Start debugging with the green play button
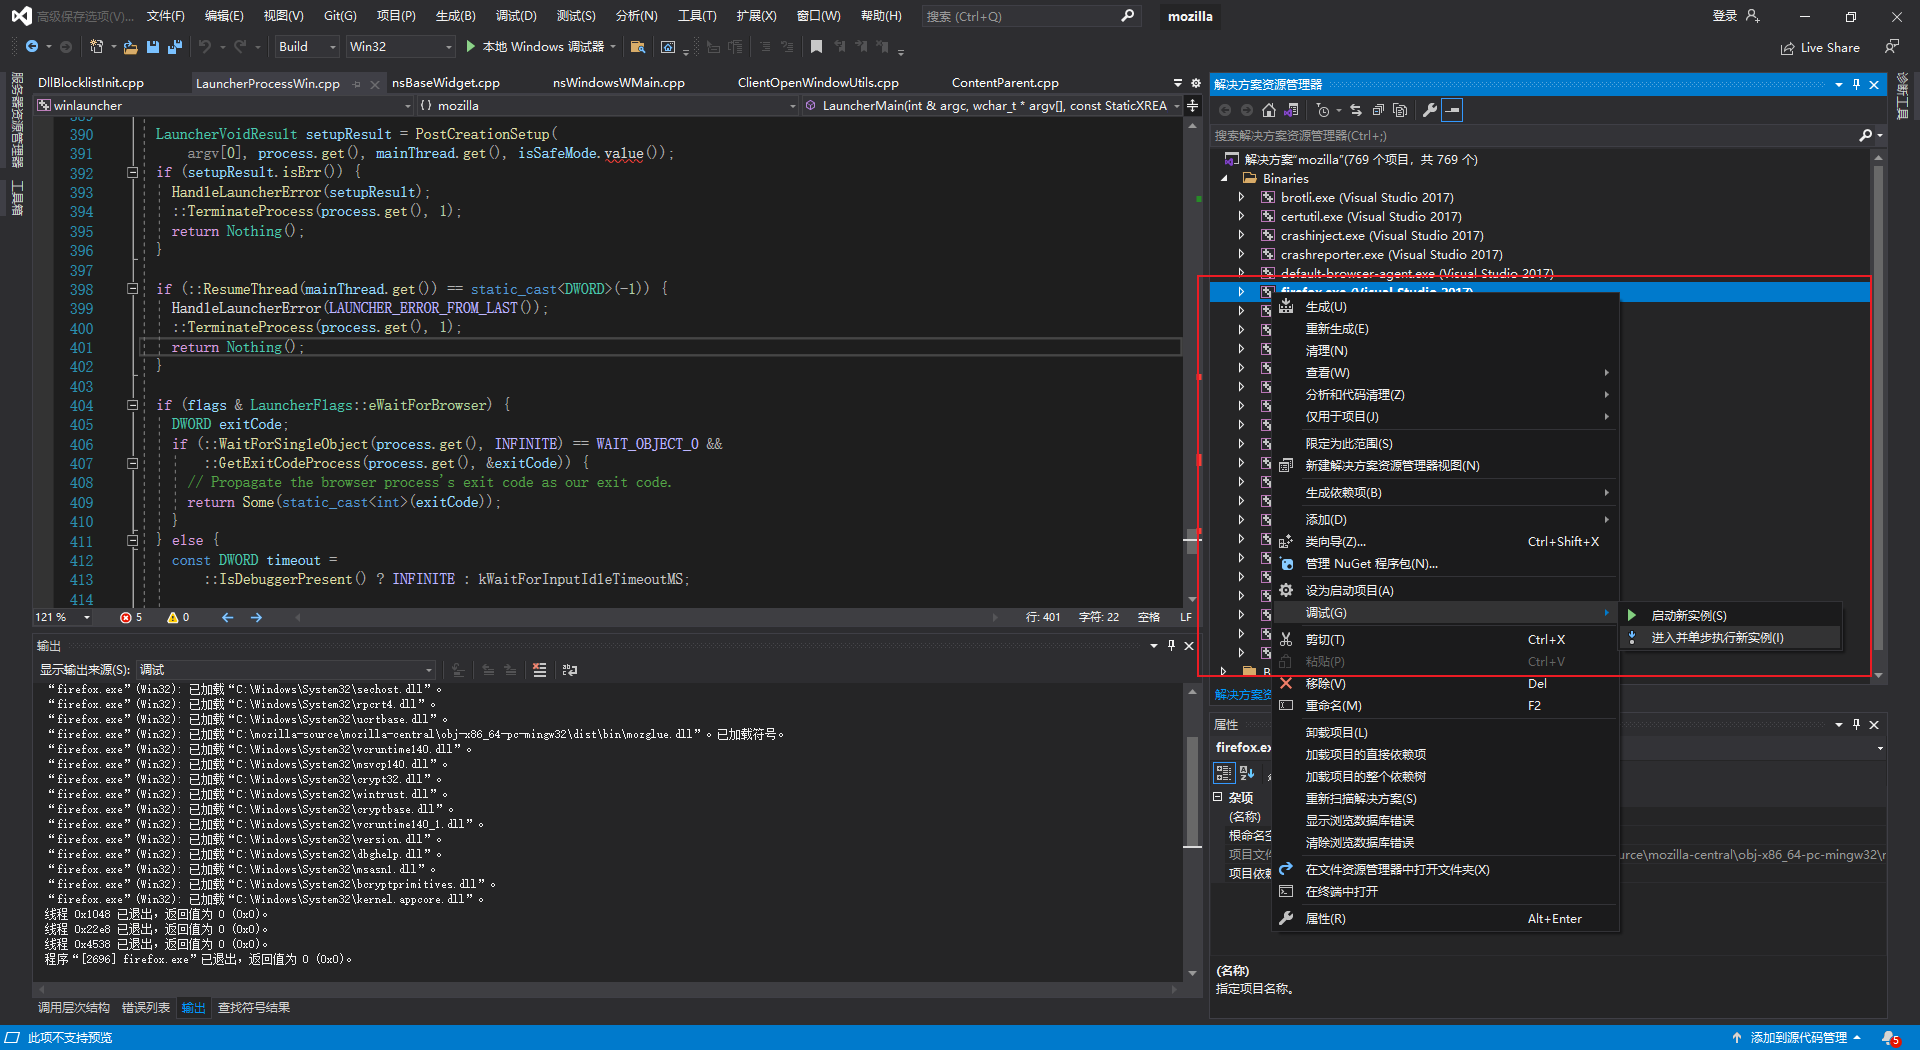 tap(471, 47)
